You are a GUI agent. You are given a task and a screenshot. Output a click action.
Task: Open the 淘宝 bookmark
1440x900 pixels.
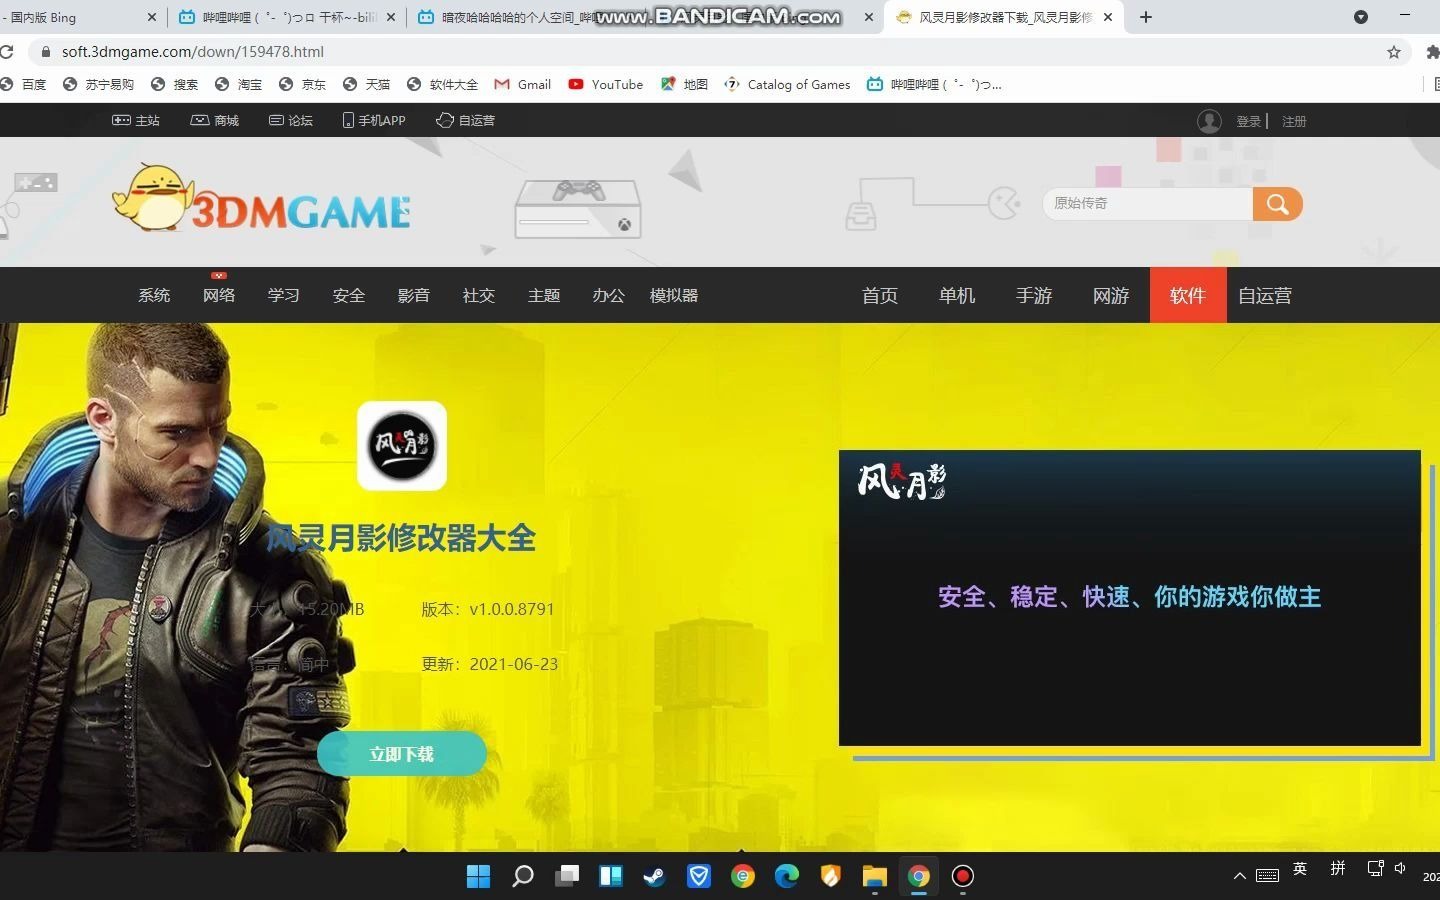pos(238,85)
